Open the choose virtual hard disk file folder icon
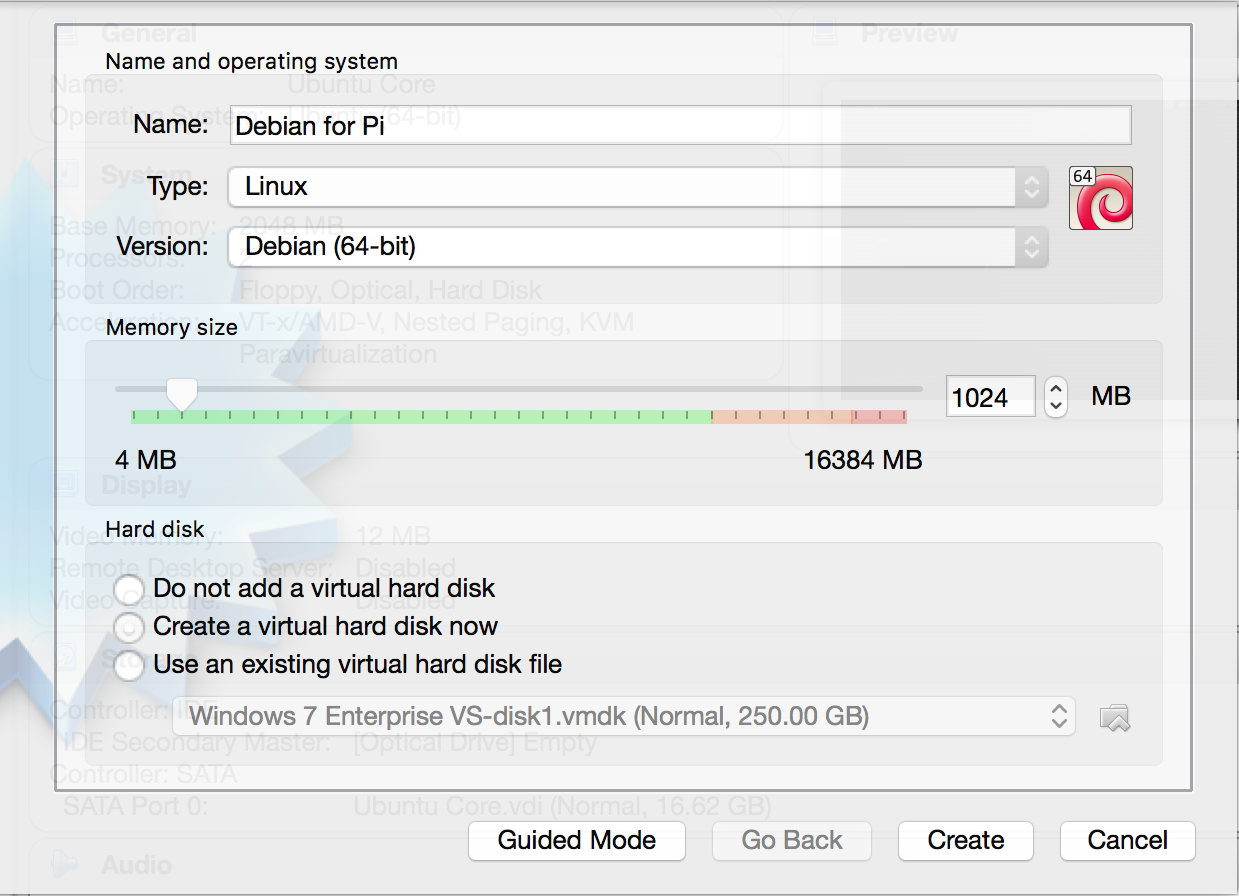 (x=1114, y=717)
